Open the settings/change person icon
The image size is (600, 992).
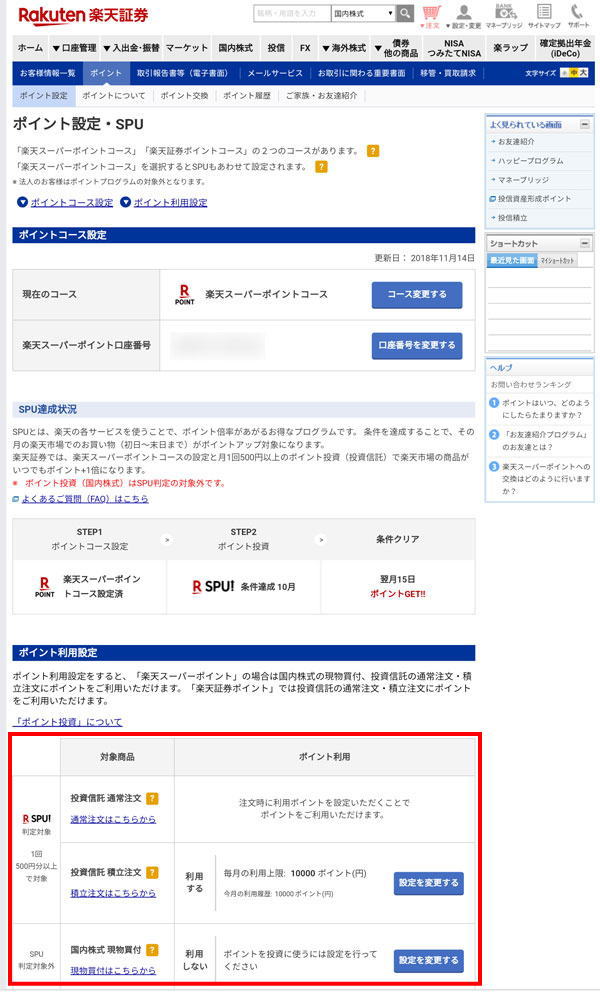(x=464, y=15)
